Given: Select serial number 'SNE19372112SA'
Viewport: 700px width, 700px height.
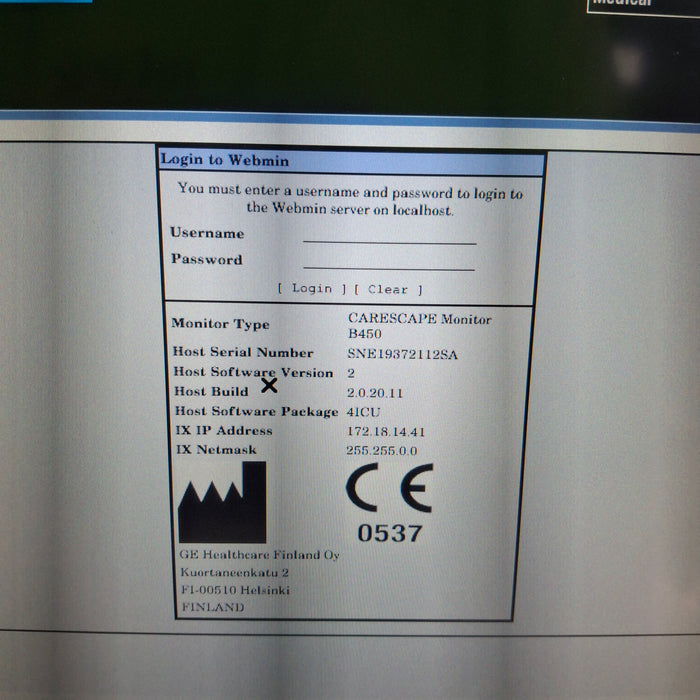Looking at the screenshot, I should 402,354.
